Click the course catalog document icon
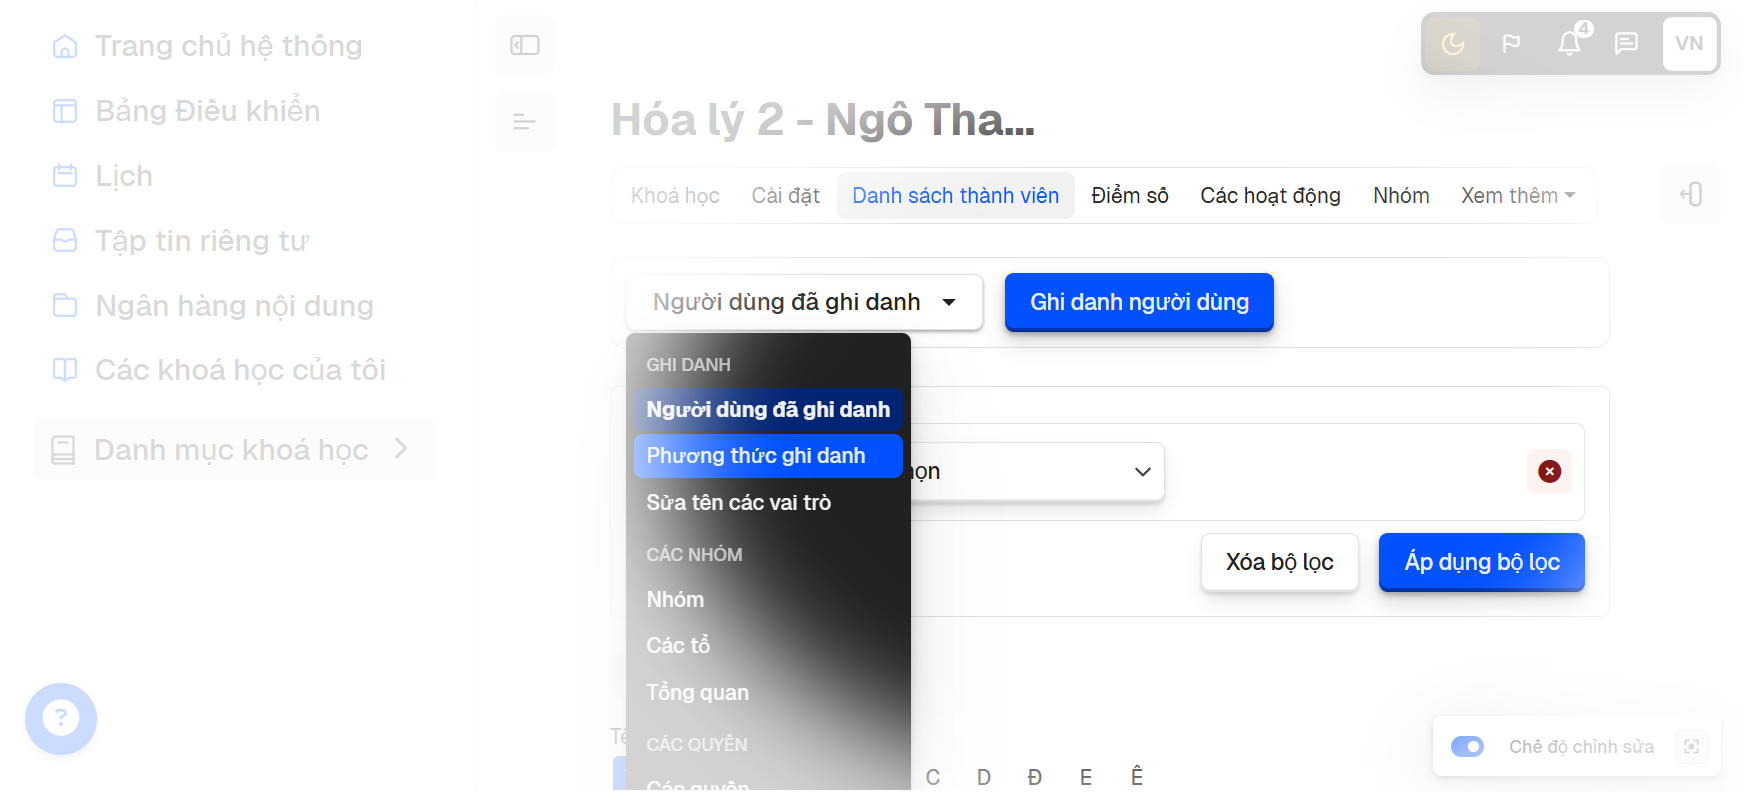Image resolution: width=1744 pixels, height=792 pixels. coord(63,450)
